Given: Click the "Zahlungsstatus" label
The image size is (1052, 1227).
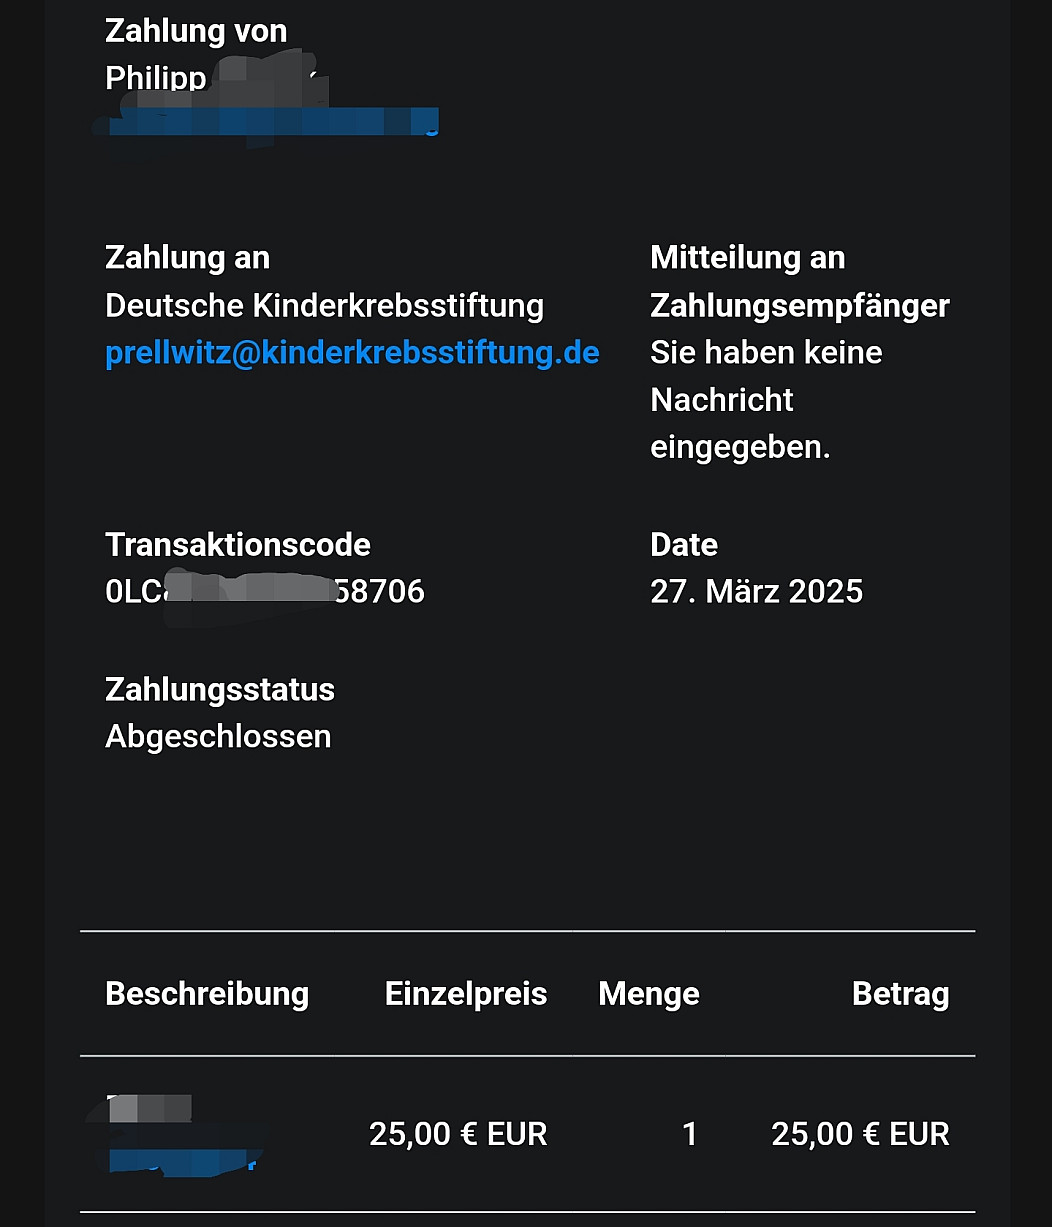Looking at the screenshot, I should click(220, 690).
